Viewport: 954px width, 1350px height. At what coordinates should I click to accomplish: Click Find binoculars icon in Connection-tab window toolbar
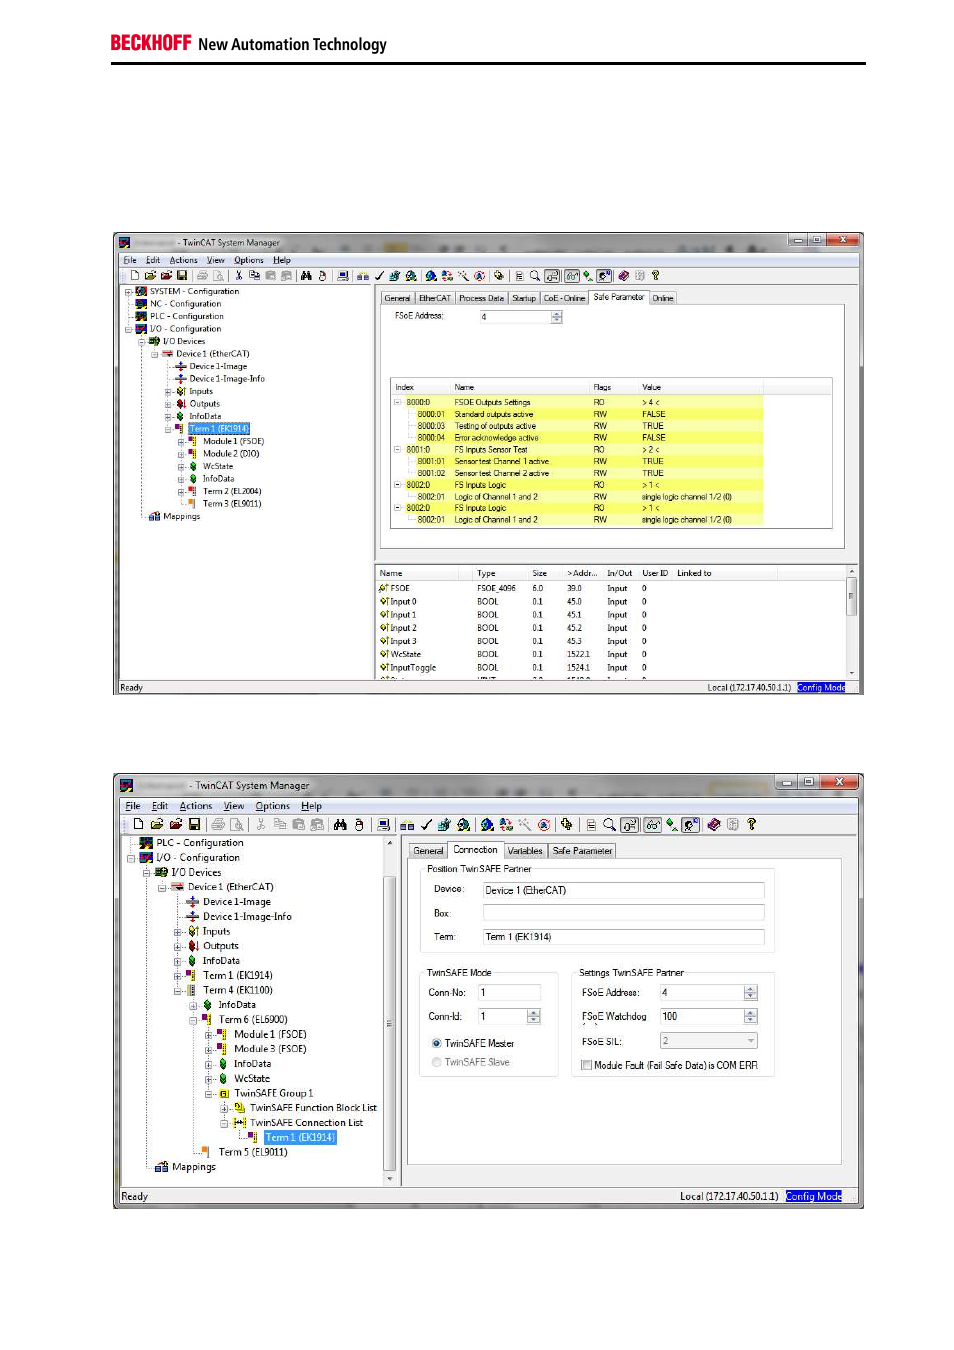[339, 825]
